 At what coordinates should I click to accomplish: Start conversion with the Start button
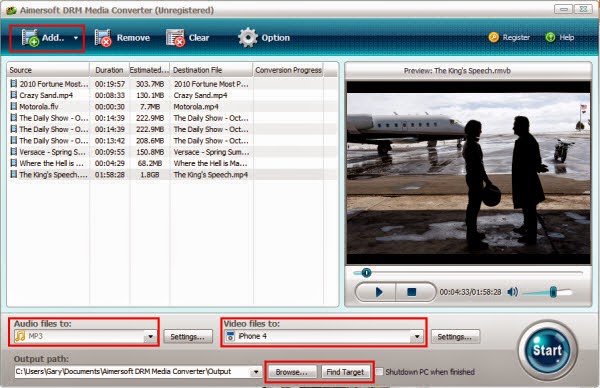point(547,350)
